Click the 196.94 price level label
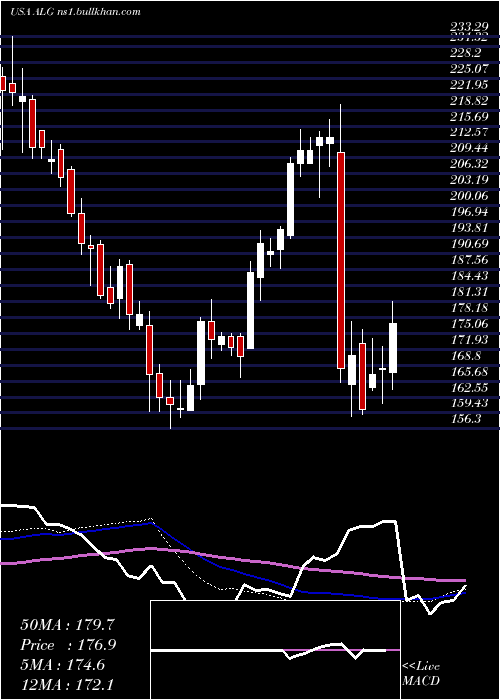The image size is (500, 700). 469,212
